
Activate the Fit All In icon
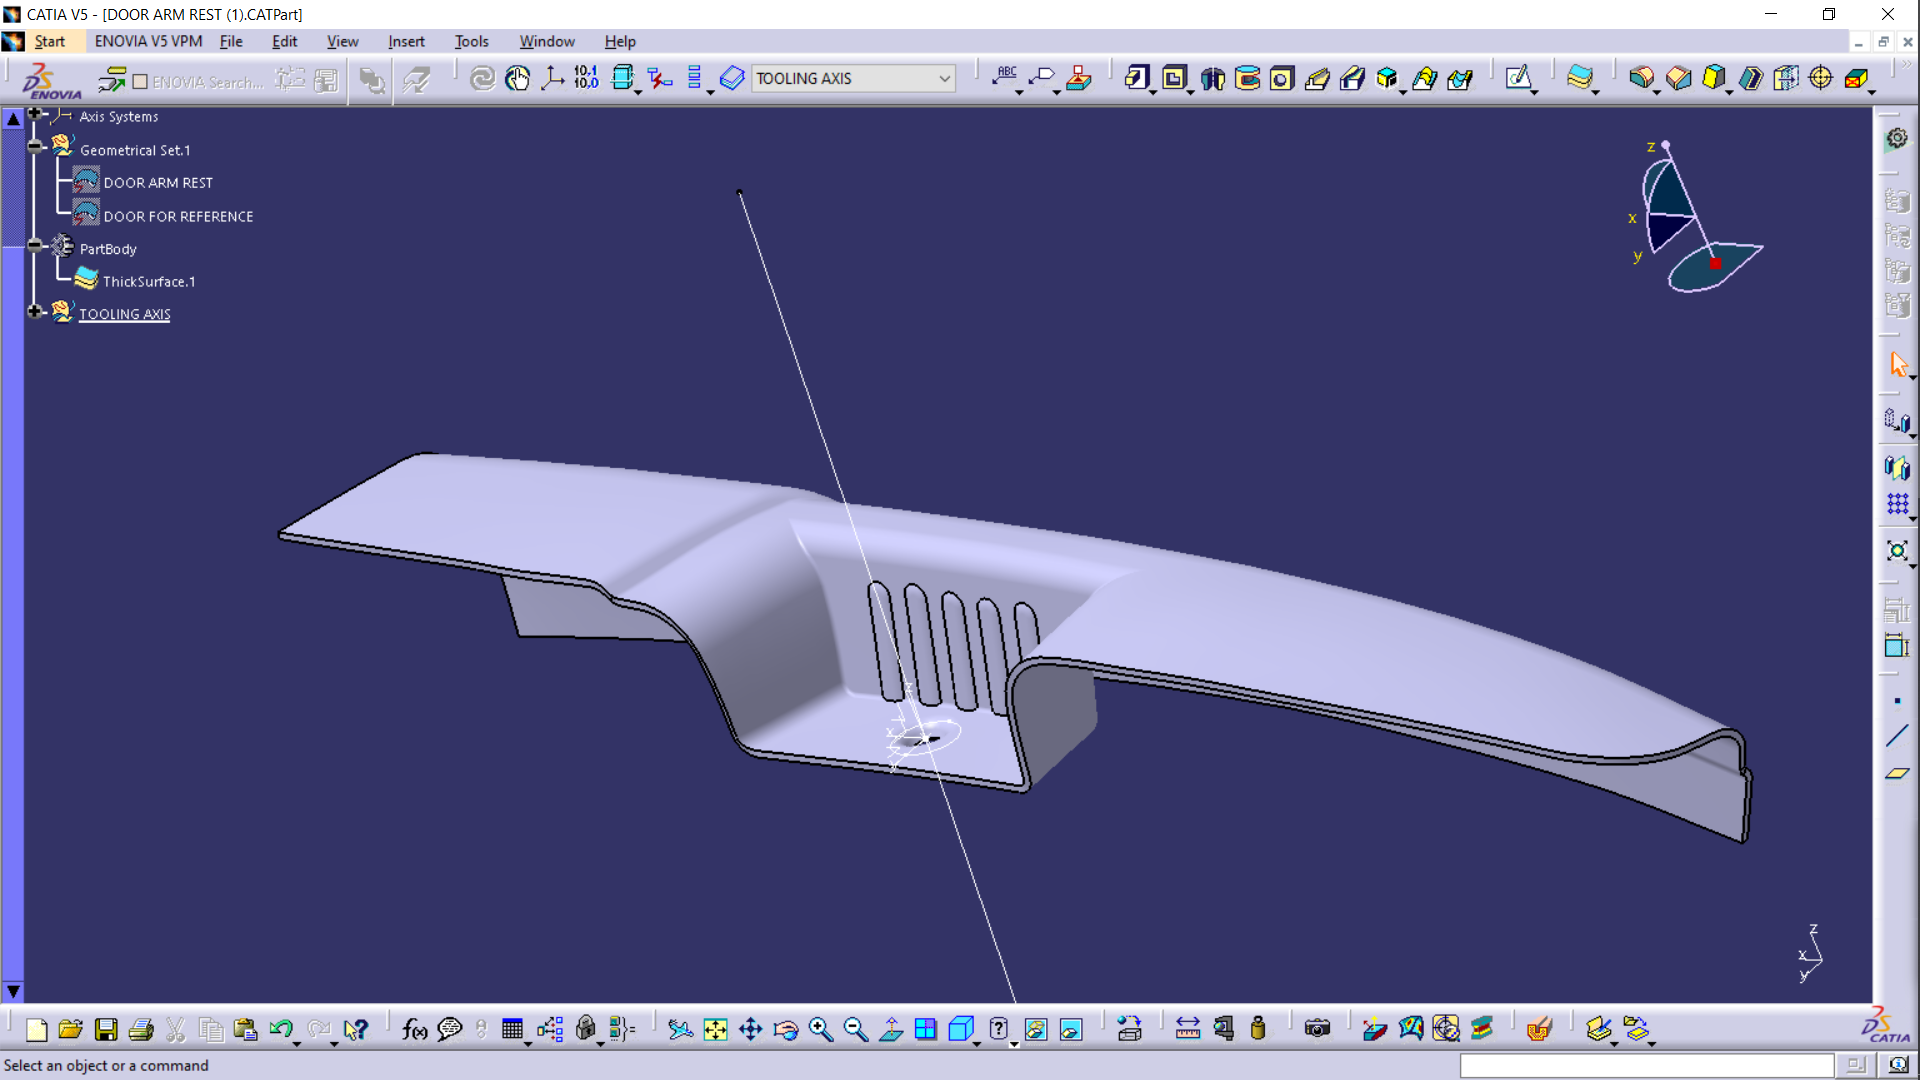[x=716, y=1029]
